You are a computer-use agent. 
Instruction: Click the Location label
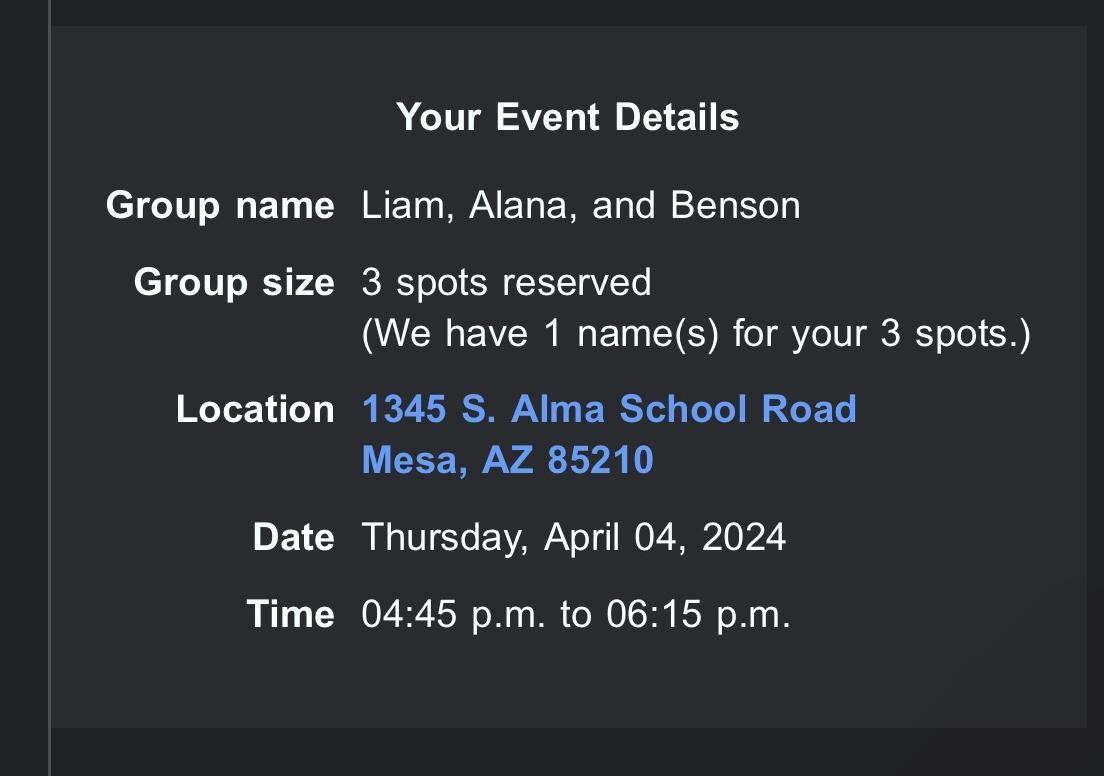click(x=255, y=409)
